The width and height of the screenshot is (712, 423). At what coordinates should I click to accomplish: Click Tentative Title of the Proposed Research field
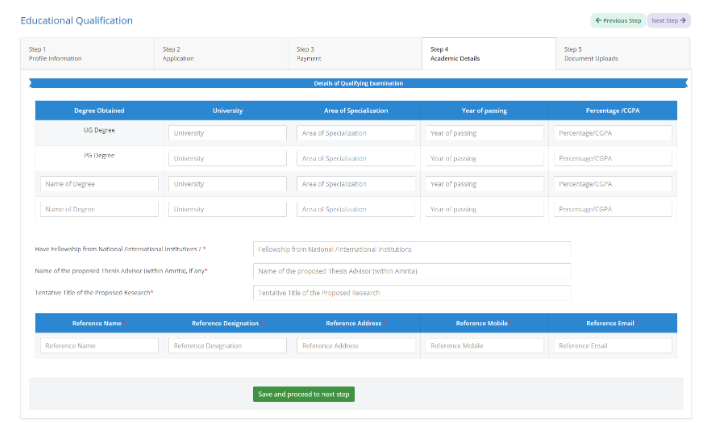tap(412, 293)
